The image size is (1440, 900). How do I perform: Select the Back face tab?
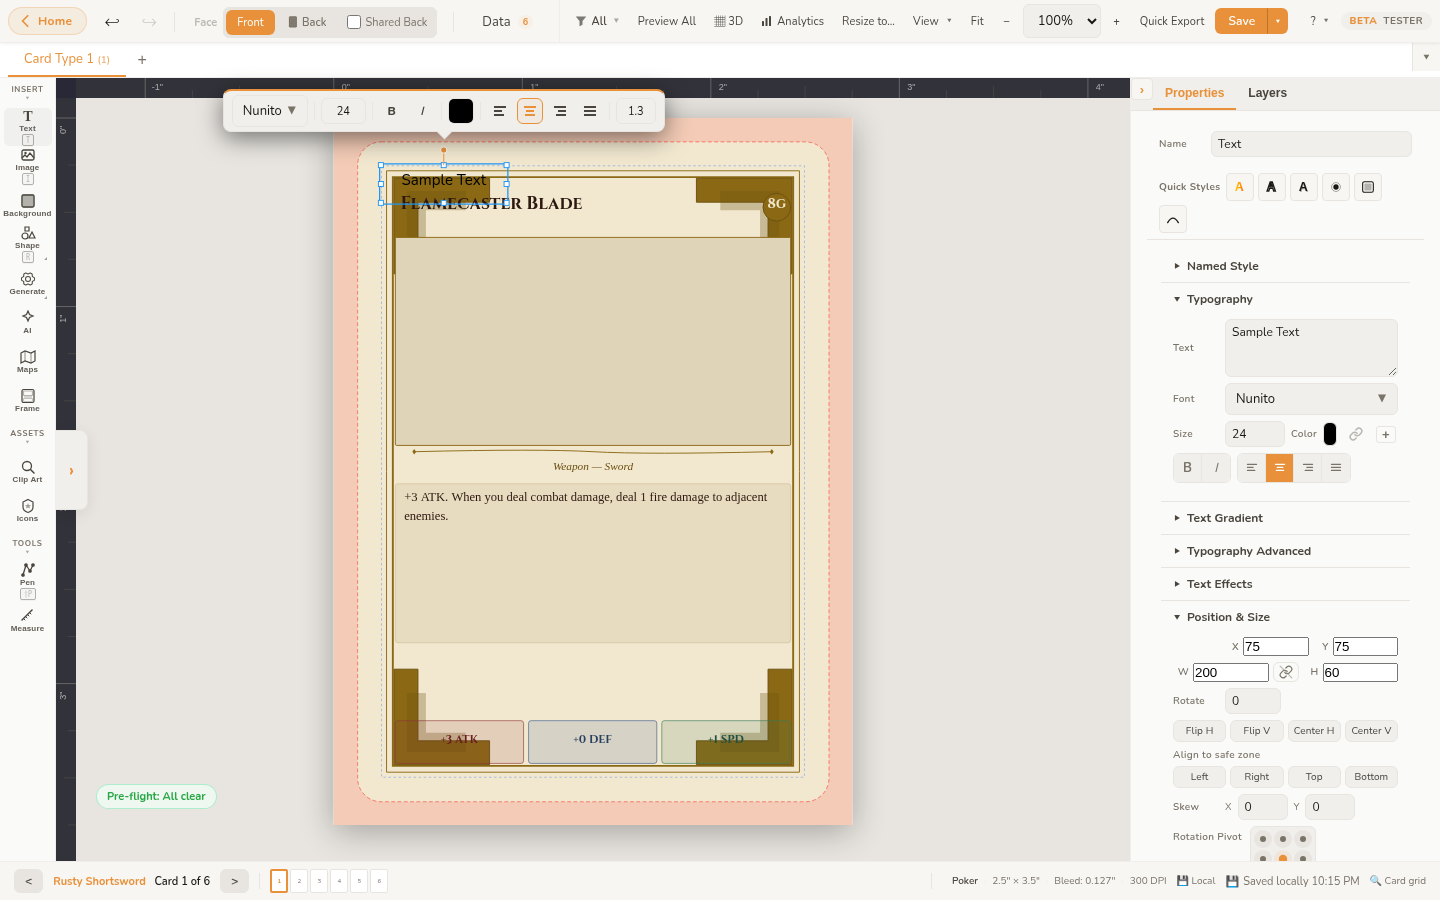click(307, 22)
